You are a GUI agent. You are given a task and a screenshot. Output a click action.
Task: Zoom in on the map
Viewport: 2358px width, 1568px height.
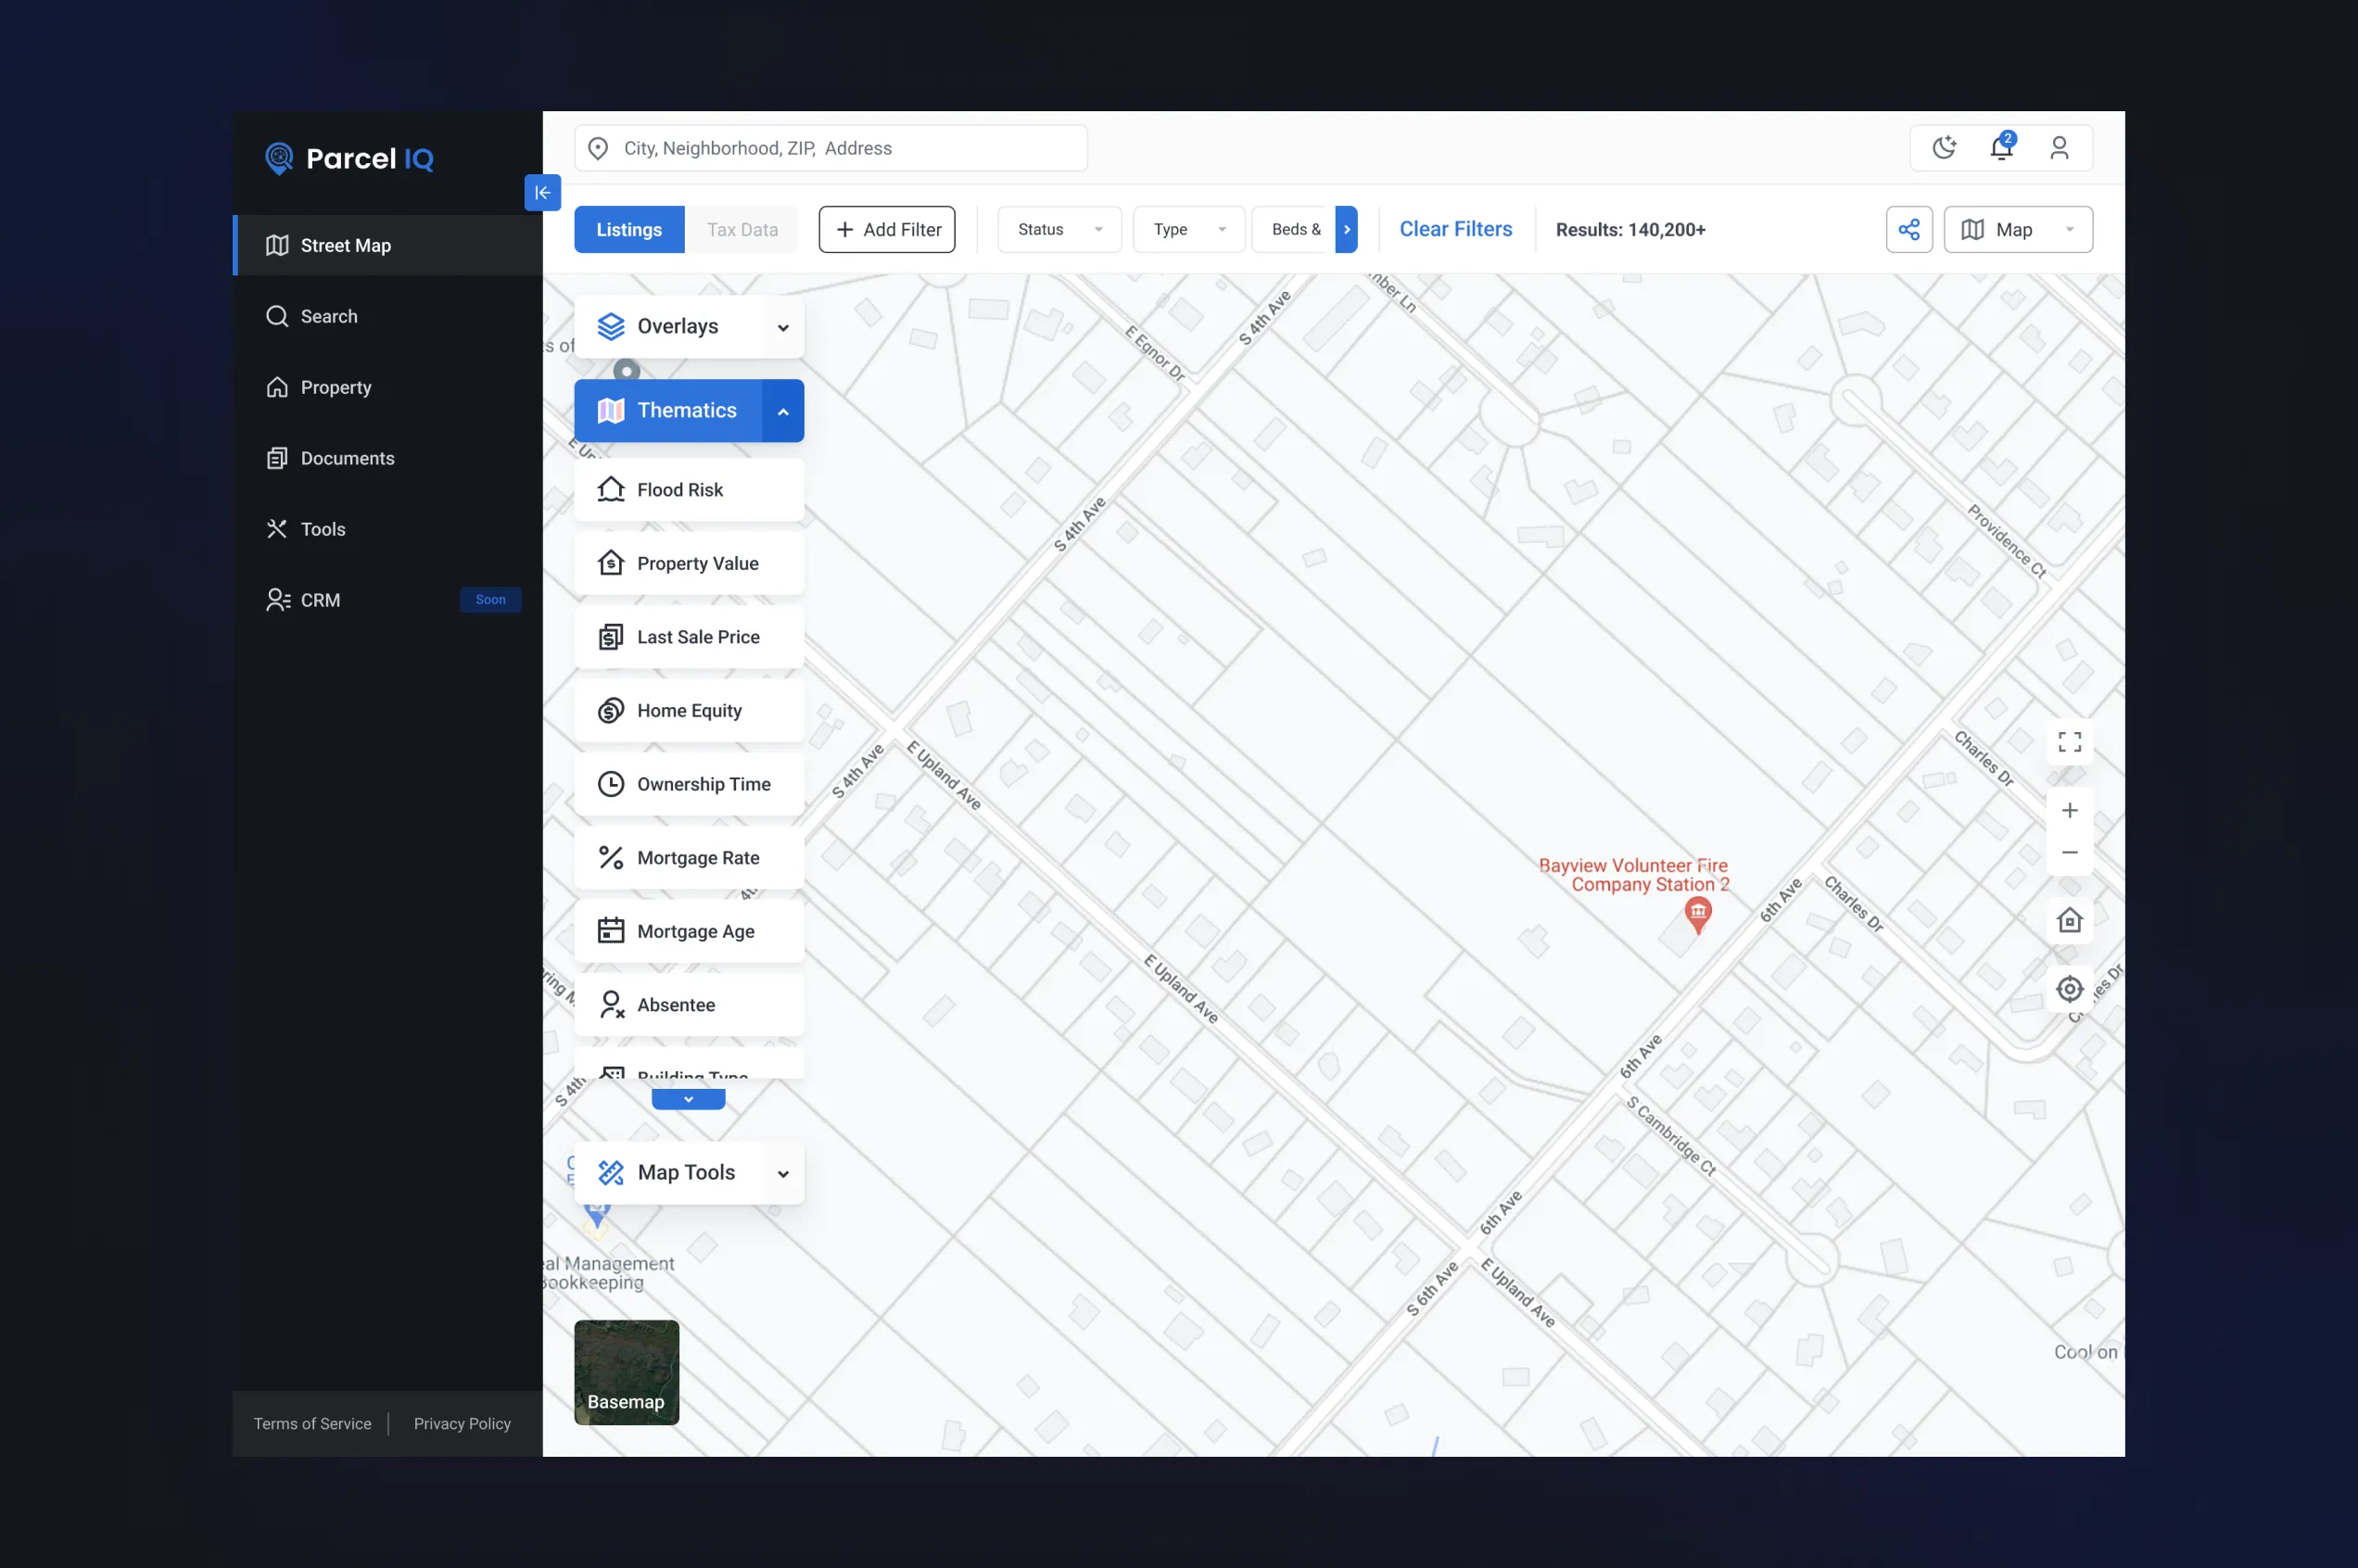[2069, 810]
